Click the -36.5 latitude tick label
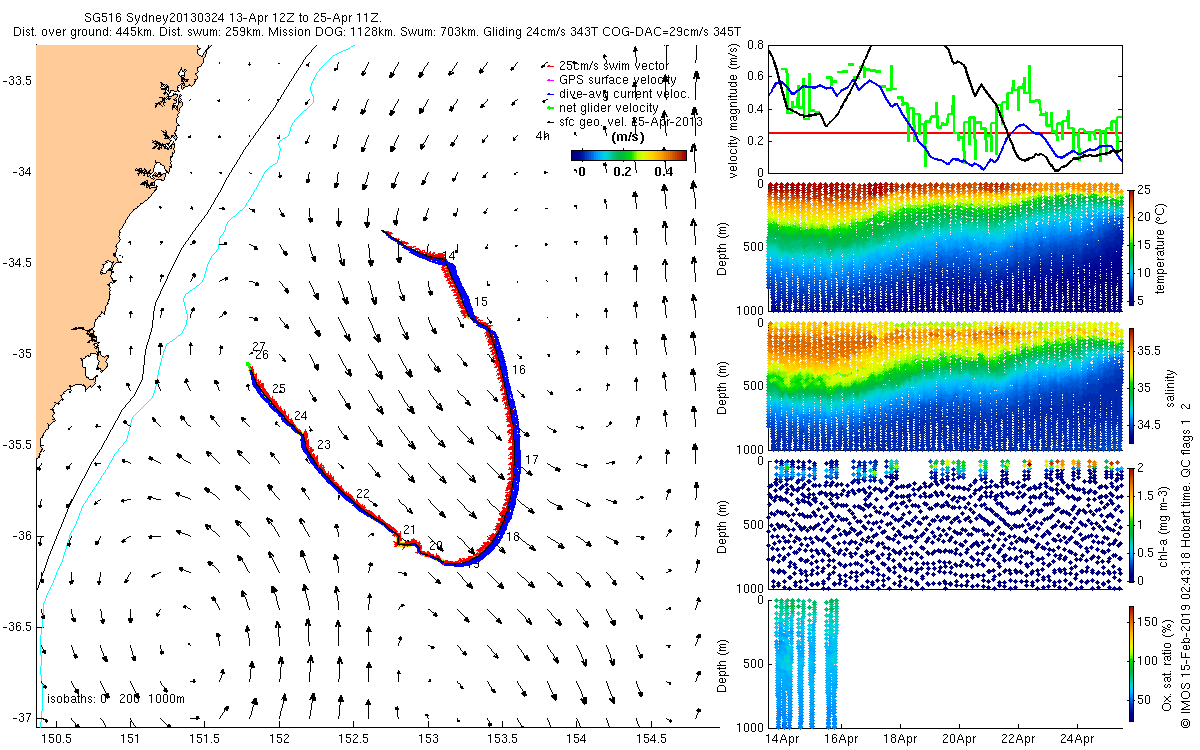The image size is (1200, 750). (x=17, y=627)
